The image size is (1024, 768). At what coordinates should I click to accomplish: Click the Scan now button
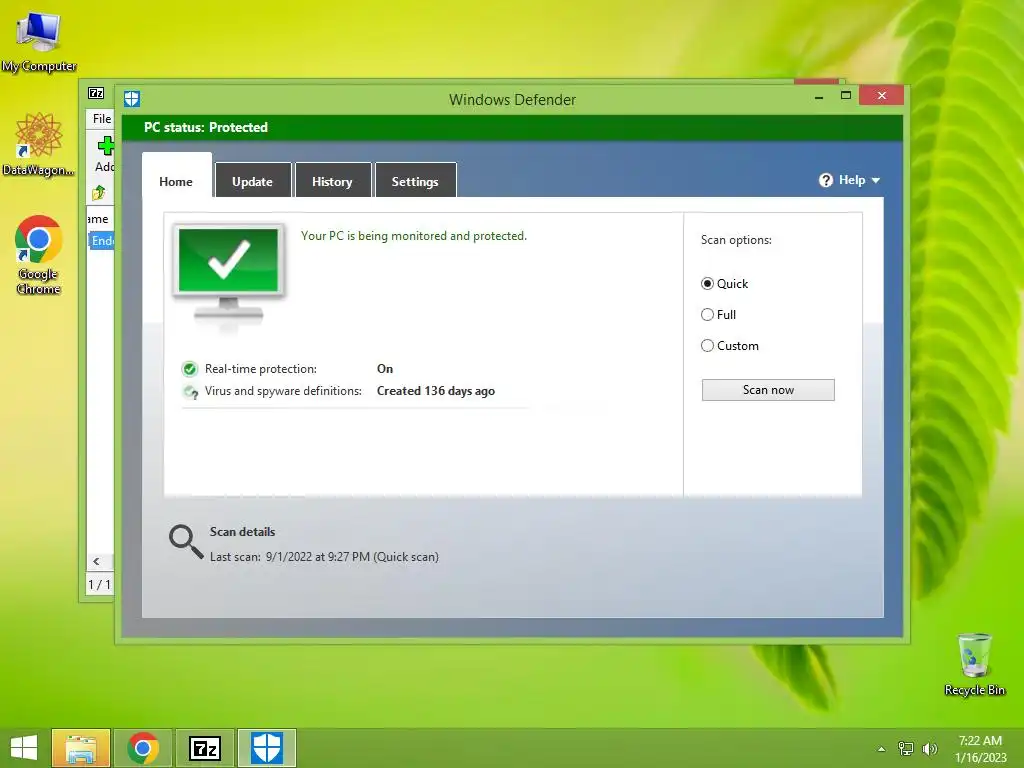pyautogui.click(x=768, y=390)
